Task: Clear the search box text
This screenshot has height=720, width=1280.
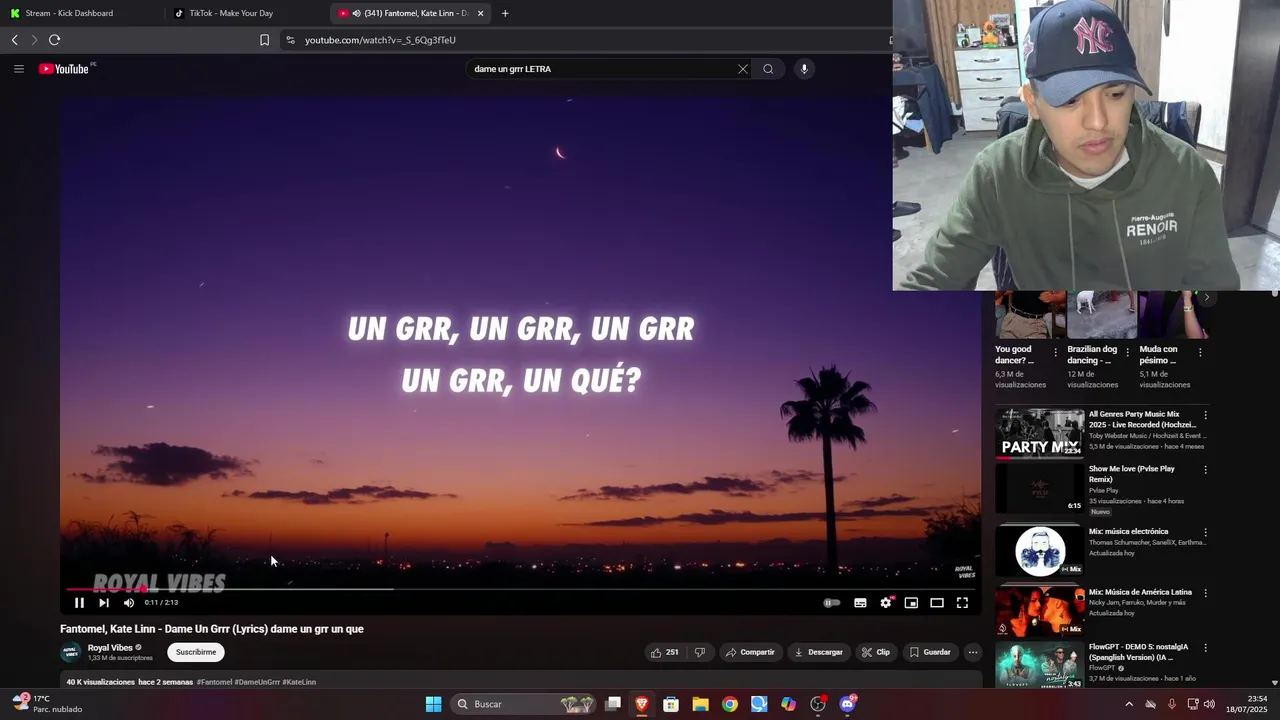Action: tap(742, 69)
